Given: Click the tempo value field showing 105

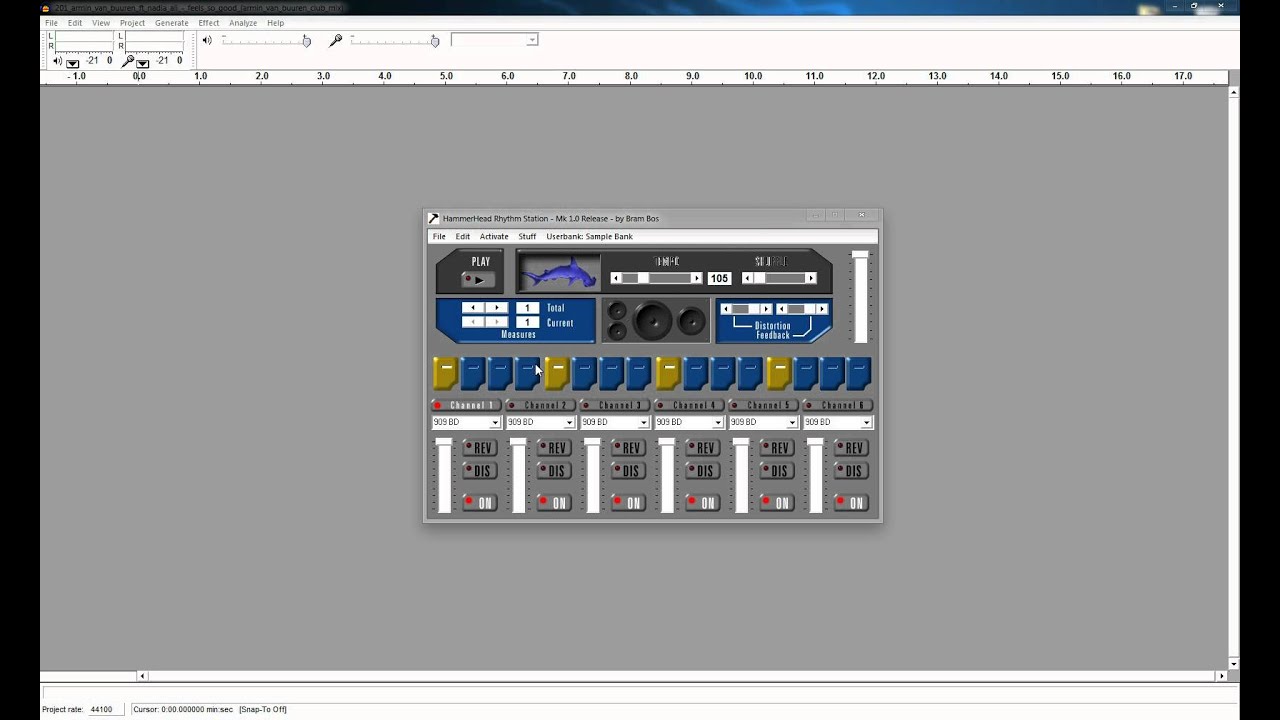Looking at the screenshot, I should tap(719, 279).
